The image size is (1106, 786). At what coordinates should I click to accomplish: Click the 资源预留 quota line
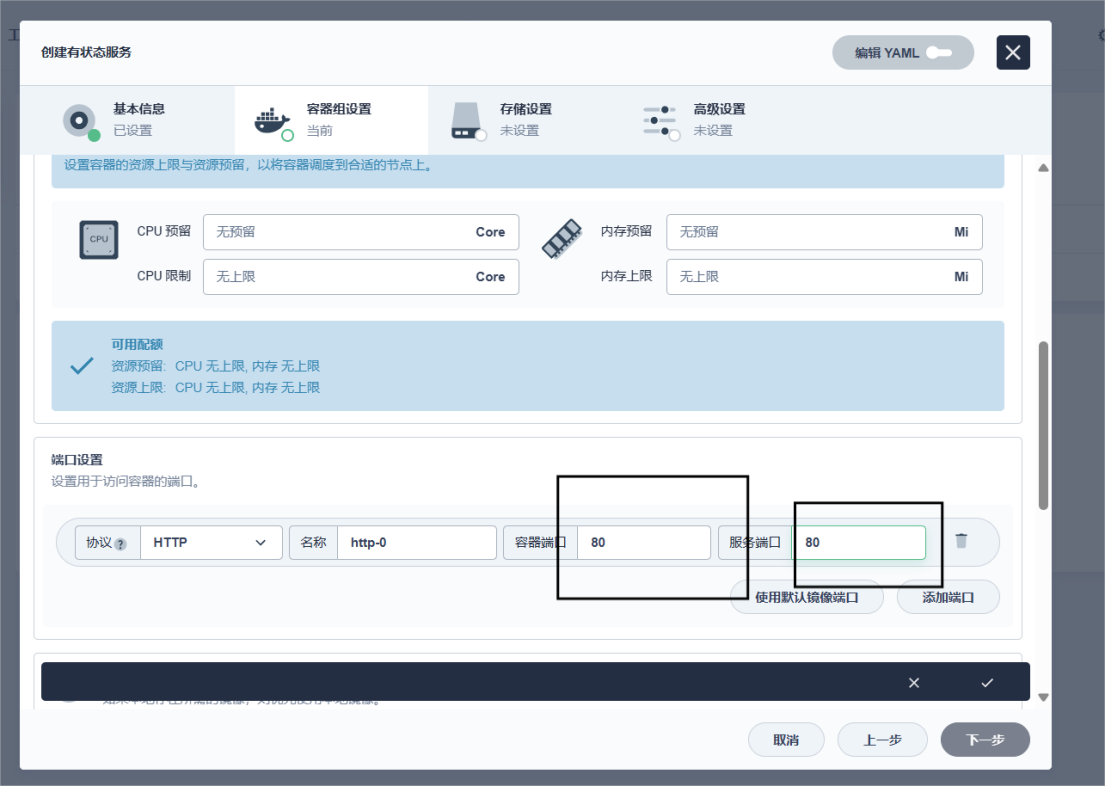[215, 366]
